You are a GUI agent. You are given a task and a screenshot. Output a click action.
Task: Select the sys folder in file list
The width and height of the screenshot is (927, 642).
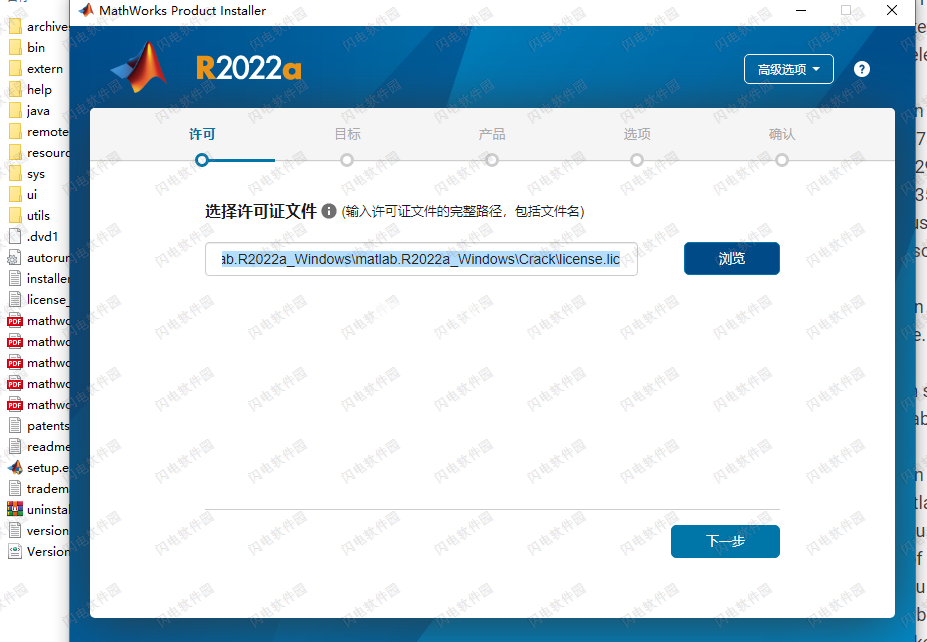pos(28,173)
